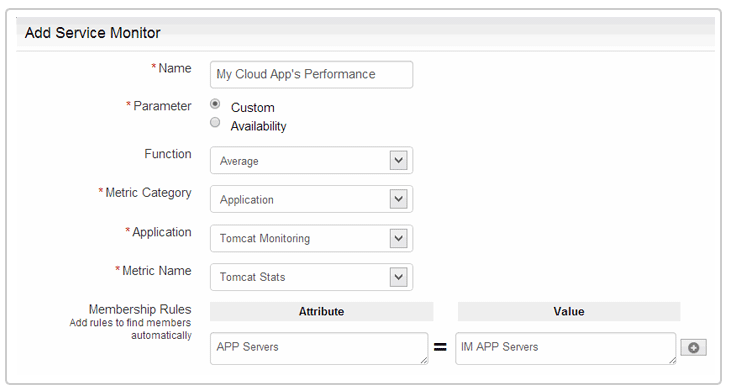
Task: Open the Application dropdown showing Tomcat Monitoring
Action: tap(311, 238)
